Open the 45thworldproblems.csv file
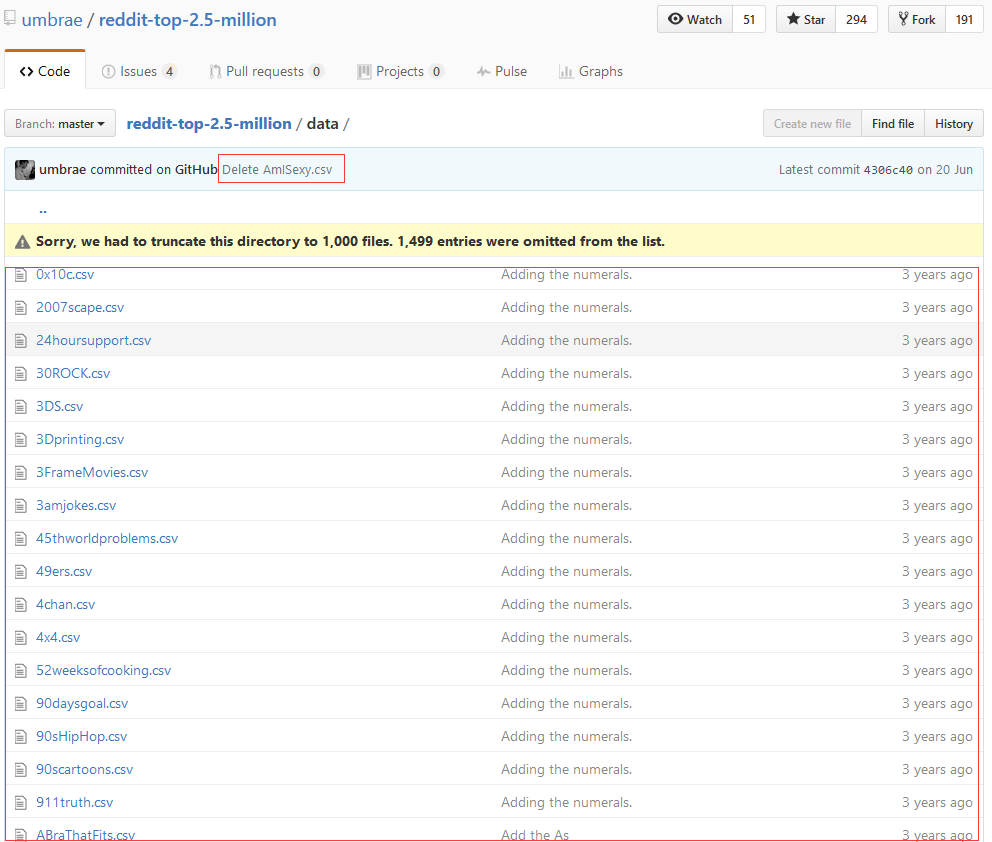Viewport: 992px width, 842px height. (x=107, y=538)
